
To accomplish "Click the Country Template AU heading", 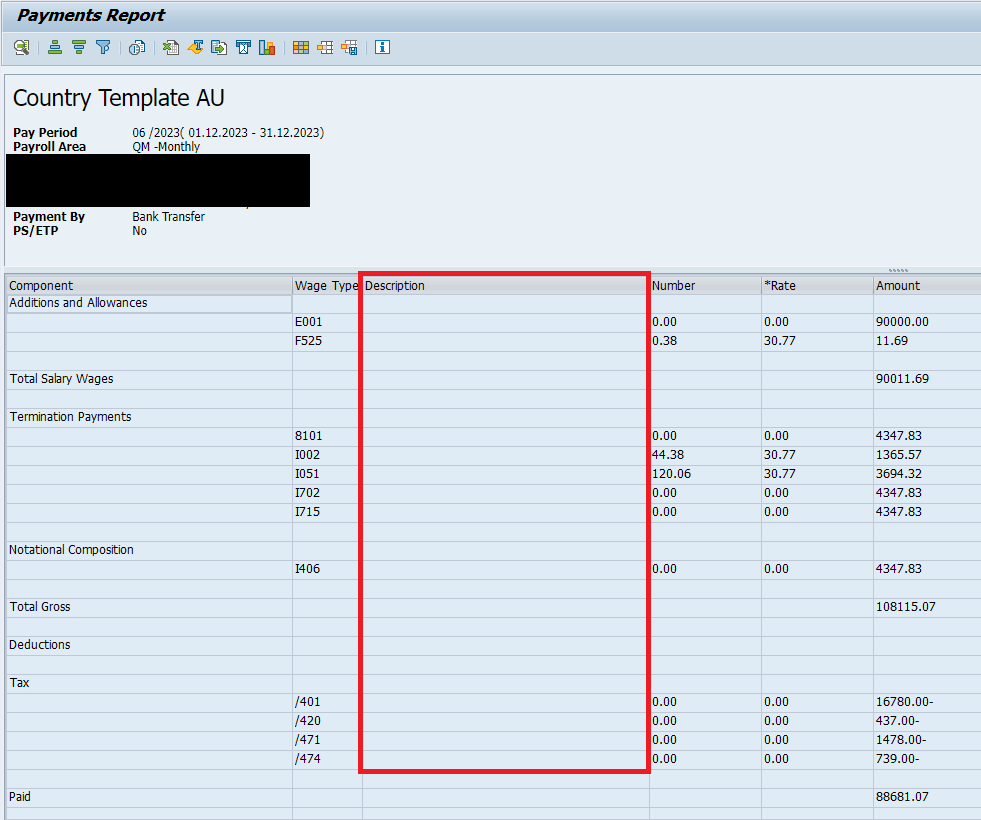I will pyautogui.click(x=118, y=98).
